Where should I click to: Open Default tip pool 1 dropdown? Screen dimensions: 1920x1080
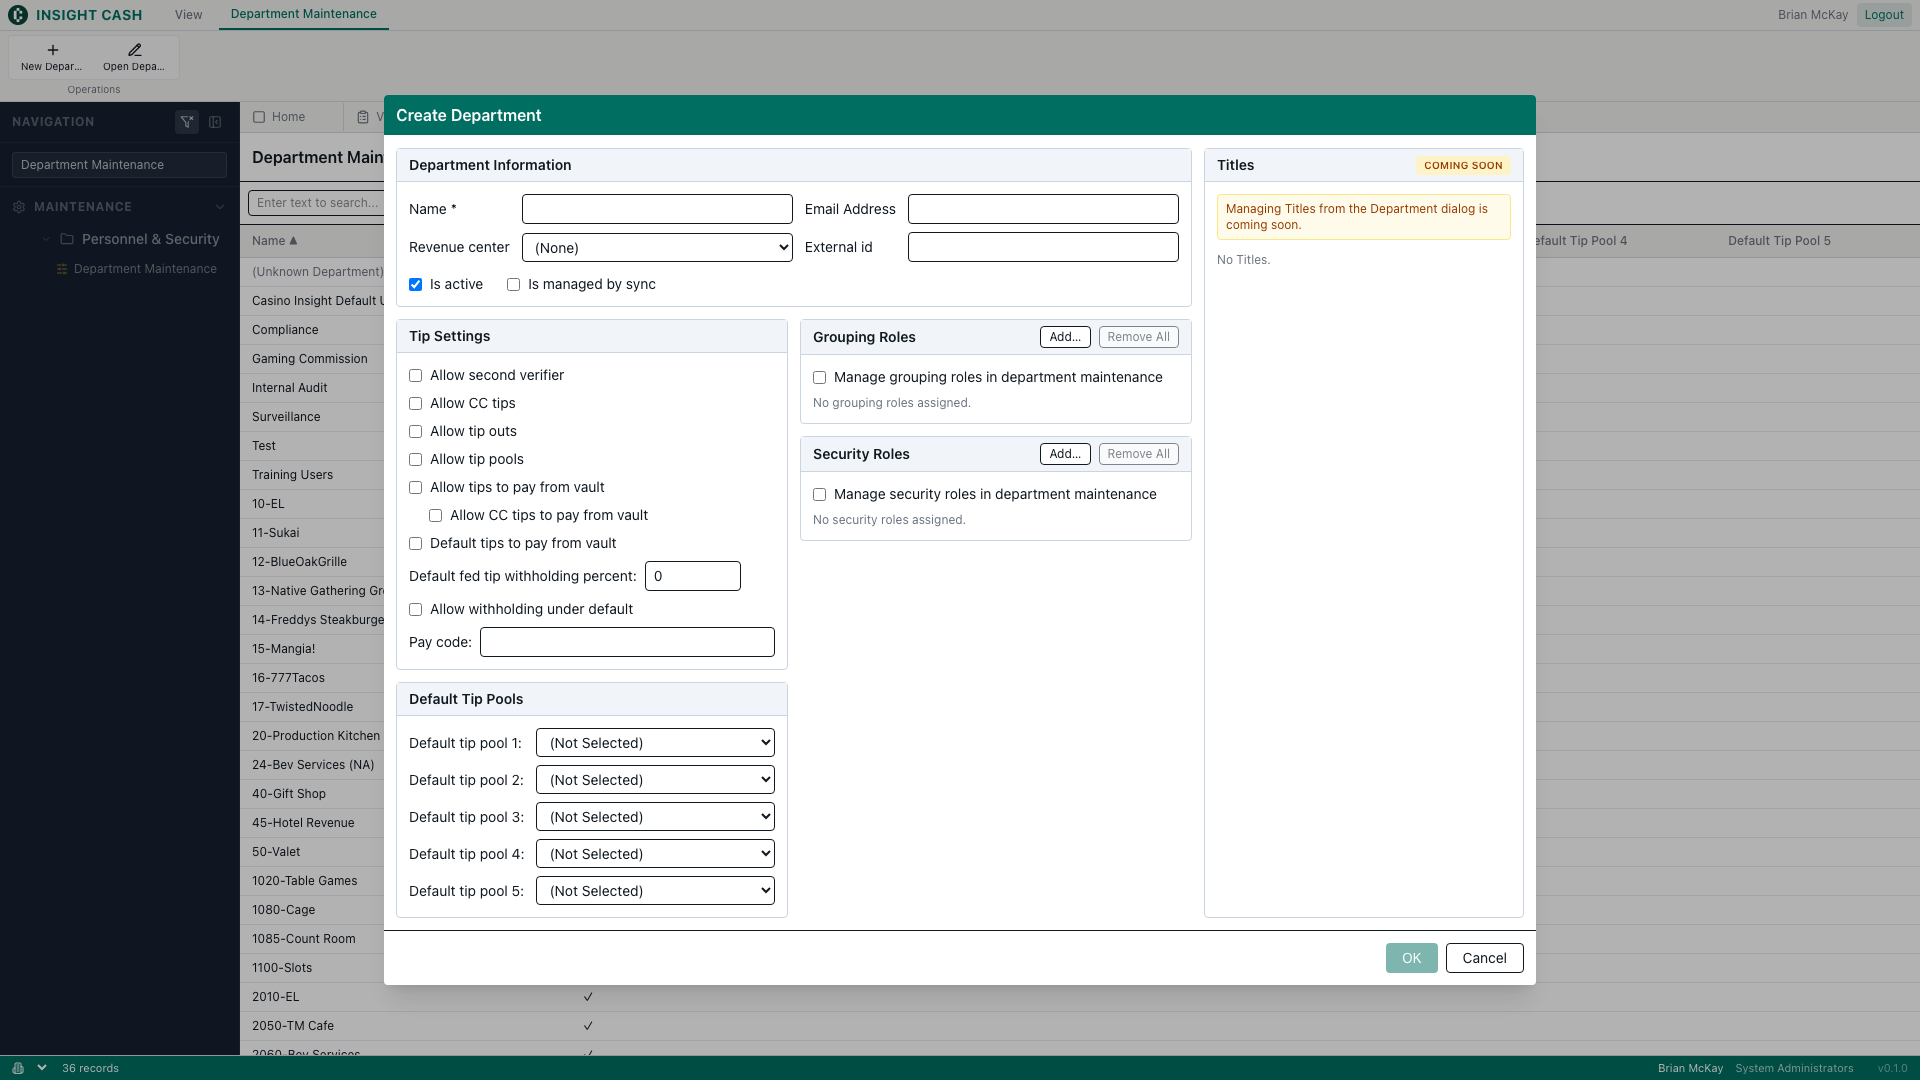(x=655, y=743)
